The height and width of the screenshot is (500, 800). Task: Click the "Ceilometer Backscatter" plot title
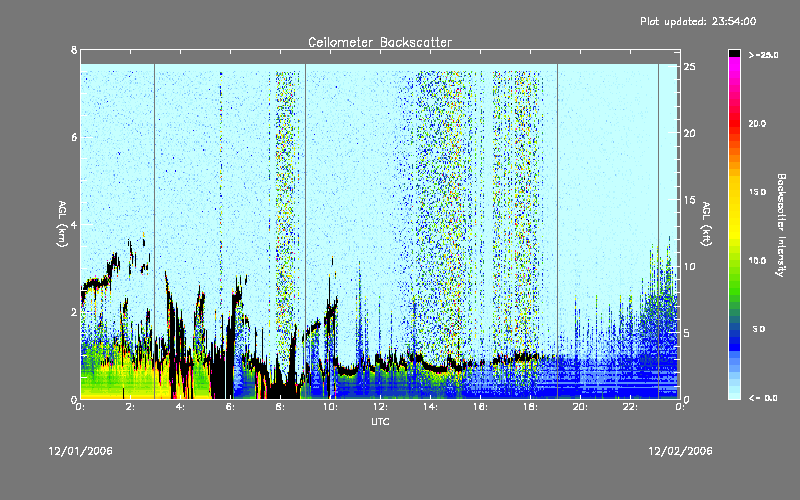tap(380, 42)
